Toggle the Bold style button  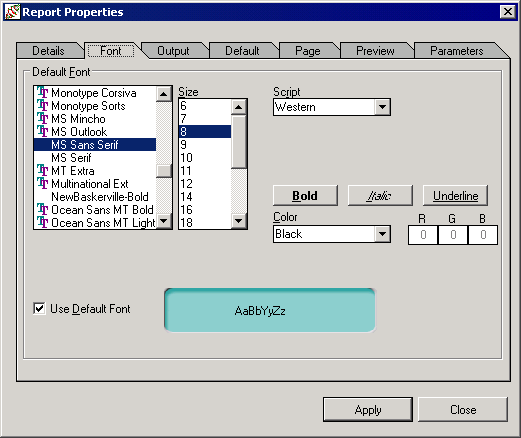305,196
